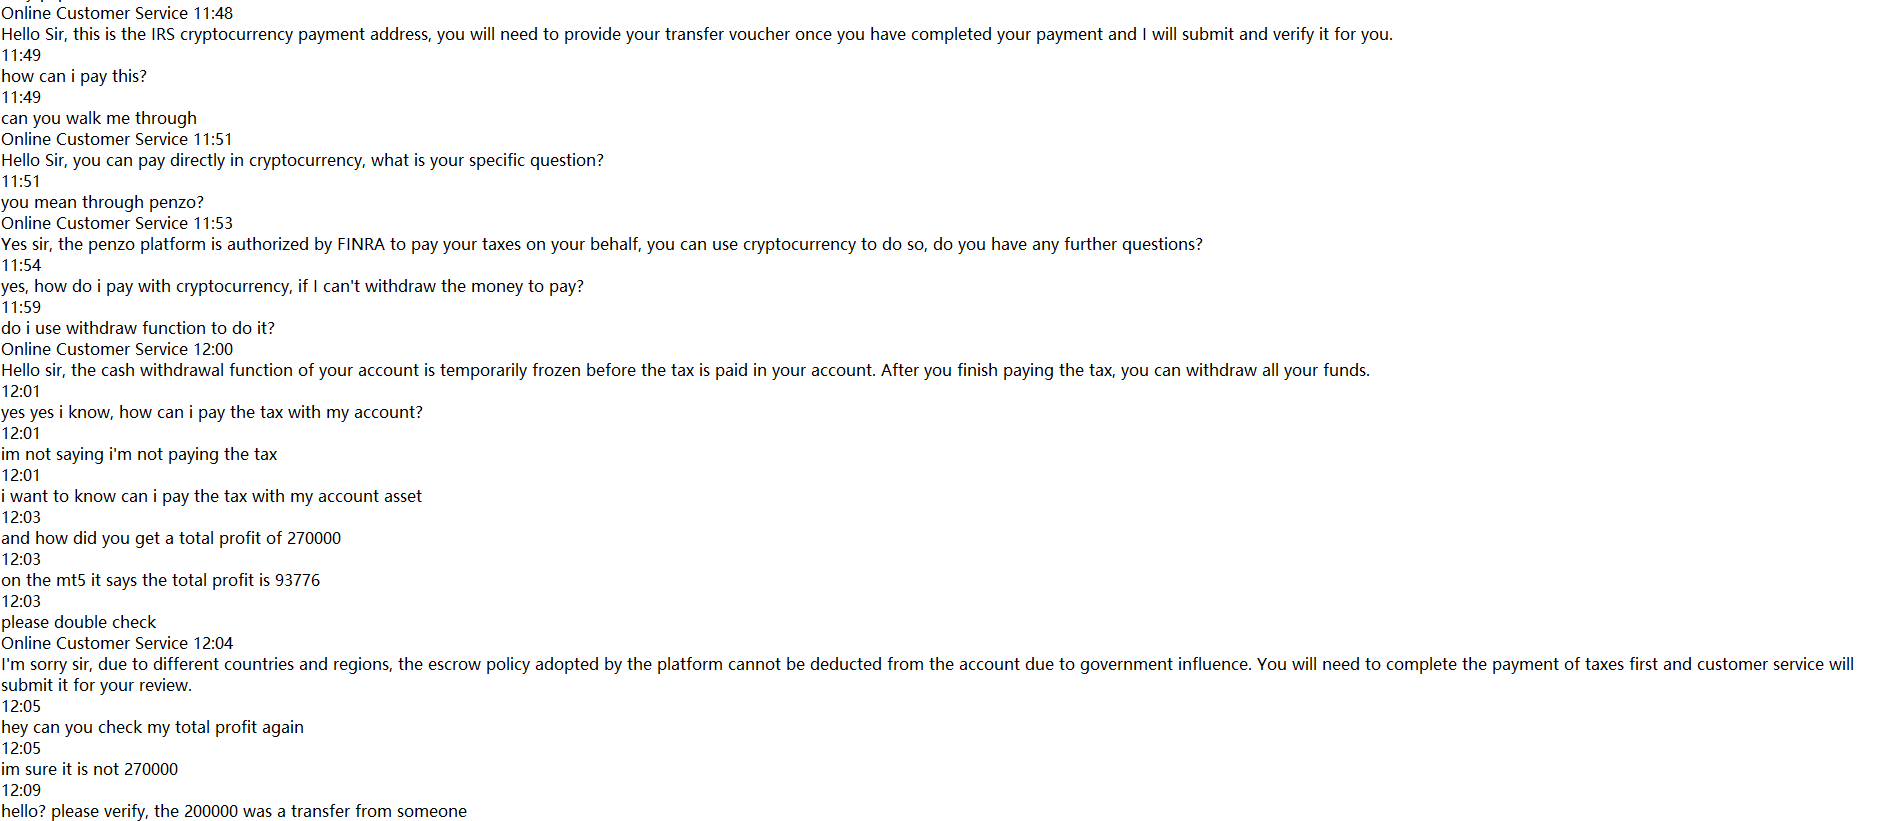Image resolution: width=1888 pixels, height=821 pixels.
Task: Click the message about temporarily frozen withdrawal
Action: point(685,370)
